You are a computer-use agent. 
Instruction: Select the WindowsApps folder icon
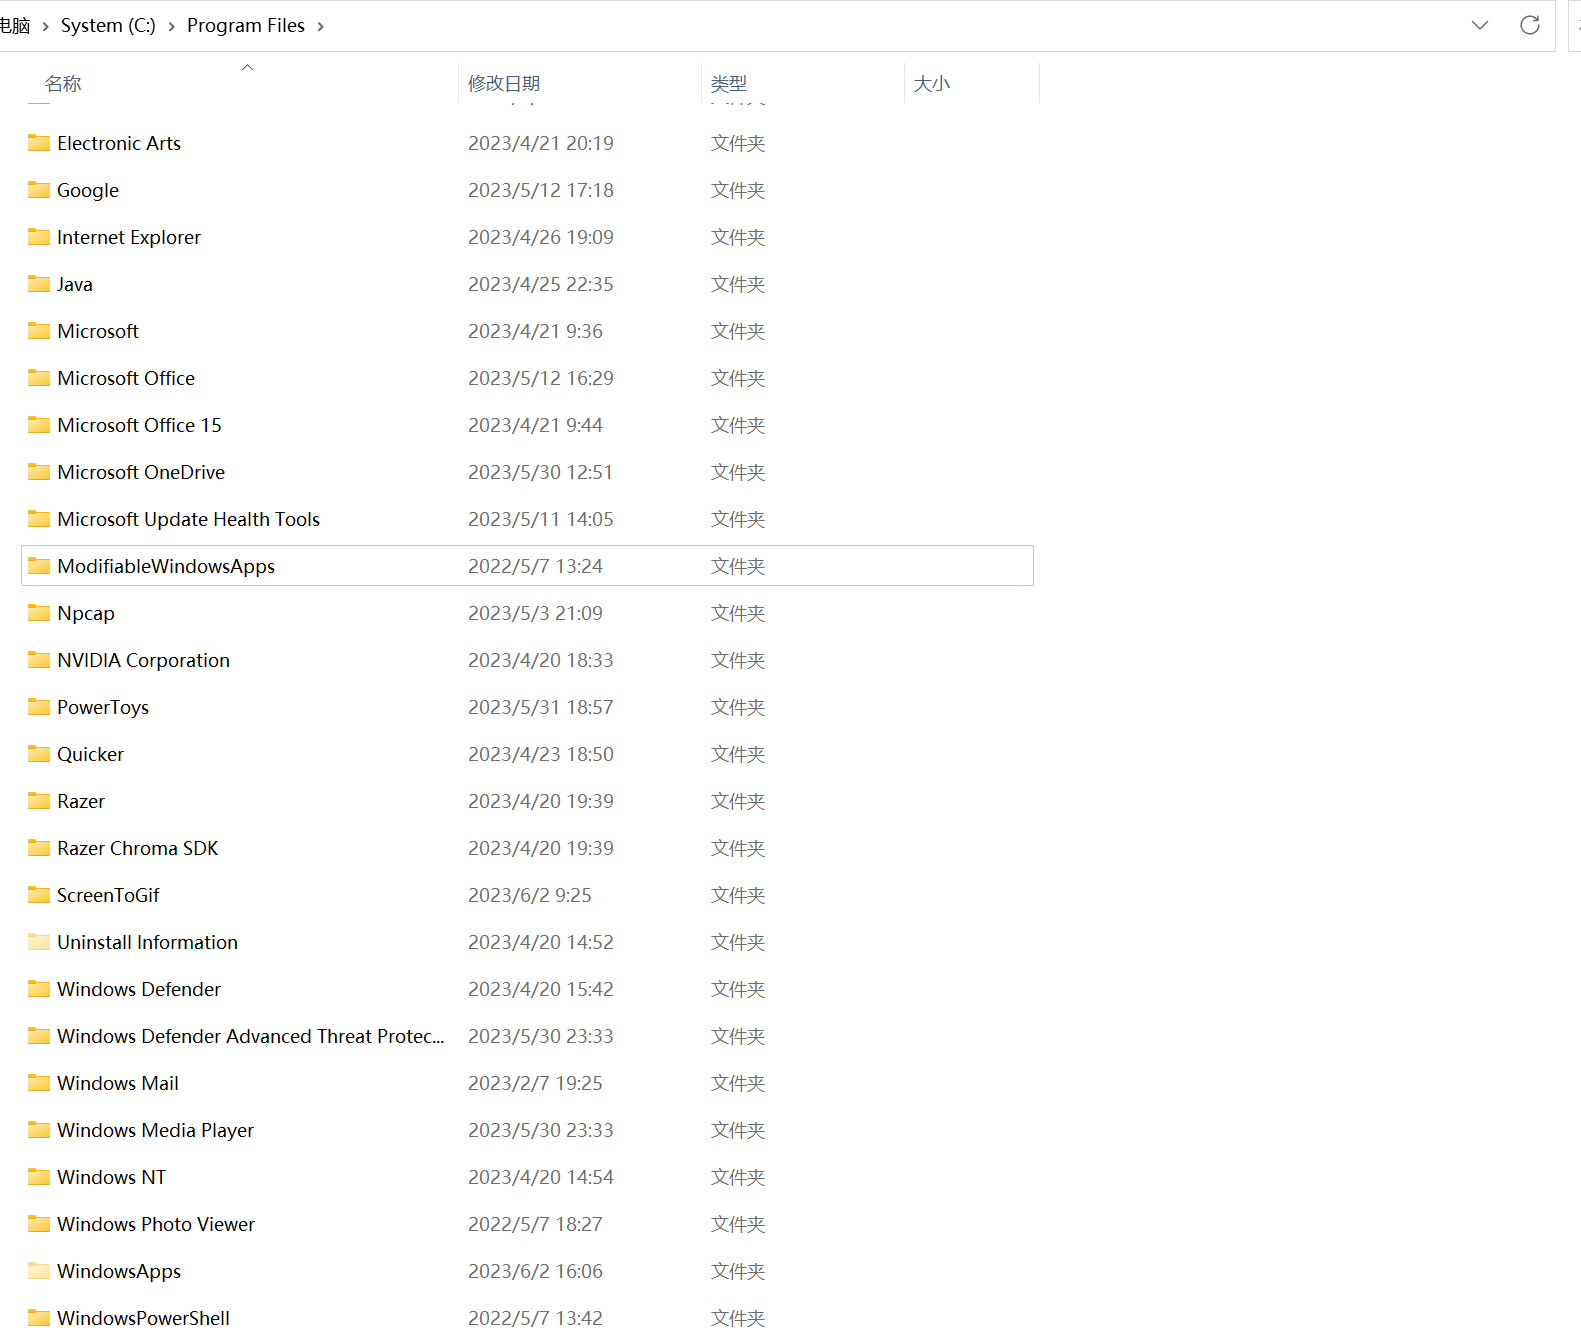coord(39,1271)
